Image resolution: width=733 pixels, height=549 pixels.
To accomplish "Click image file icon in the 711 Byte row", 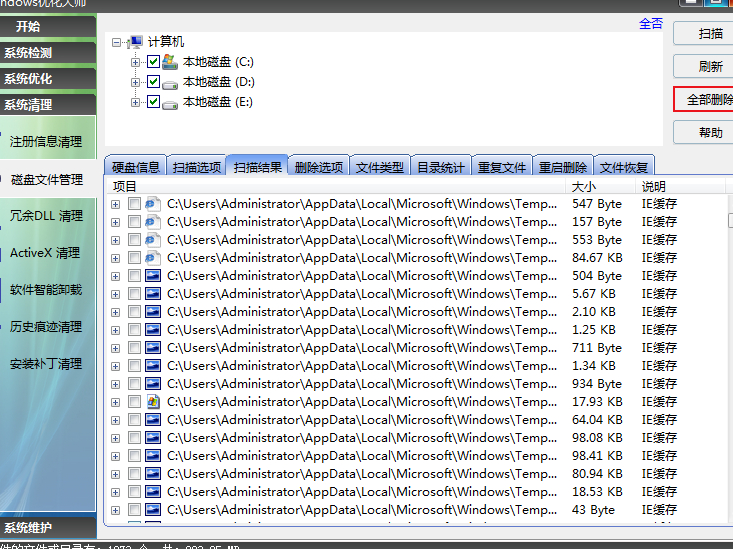I will click(x=153, y=348).
